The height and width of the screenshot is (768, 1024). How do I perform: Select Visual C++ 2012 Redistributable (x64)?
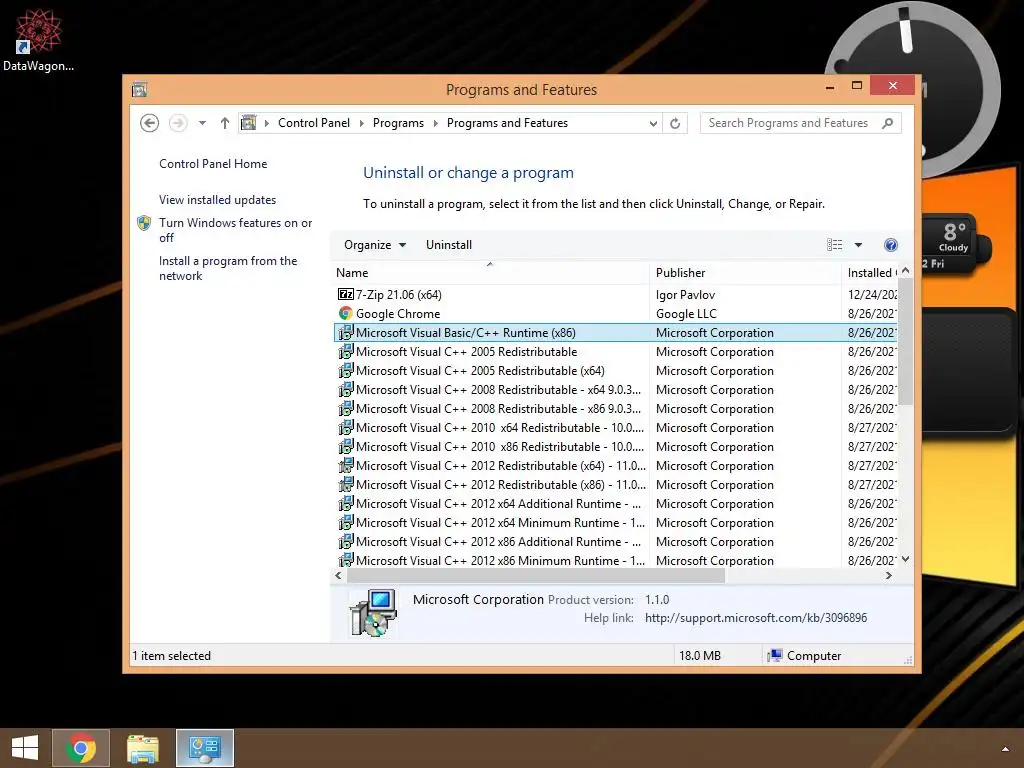615,465
